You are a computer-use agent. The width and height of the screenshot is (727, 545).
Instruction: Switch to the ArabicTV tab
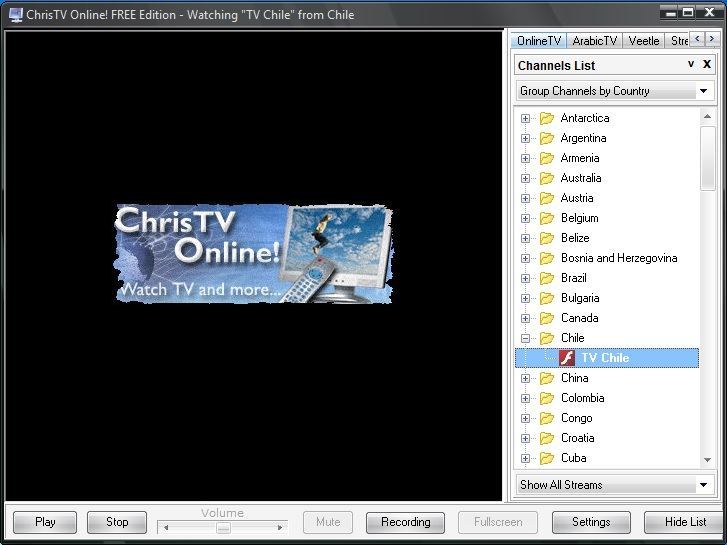(x=594, y=41)
